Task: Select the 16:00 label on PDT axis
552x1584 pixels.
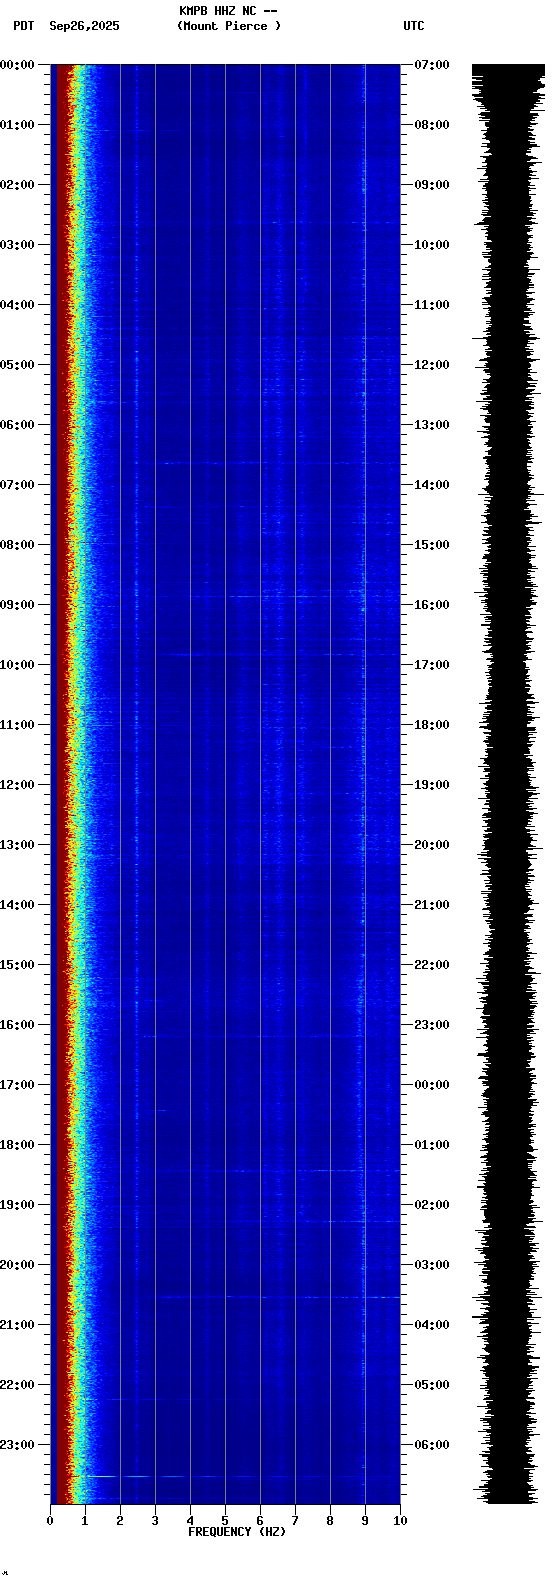Action: (x=18, y=1025)
